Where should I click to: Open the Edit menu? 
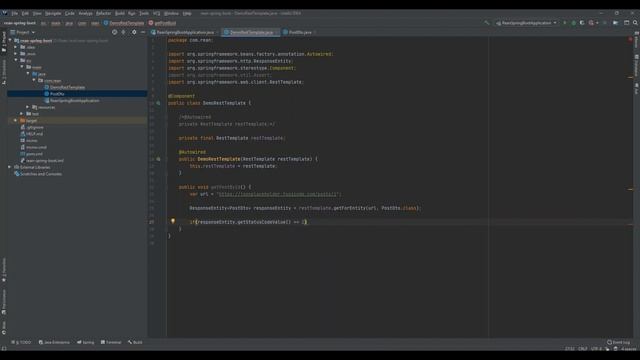click(x=25, y=13)
